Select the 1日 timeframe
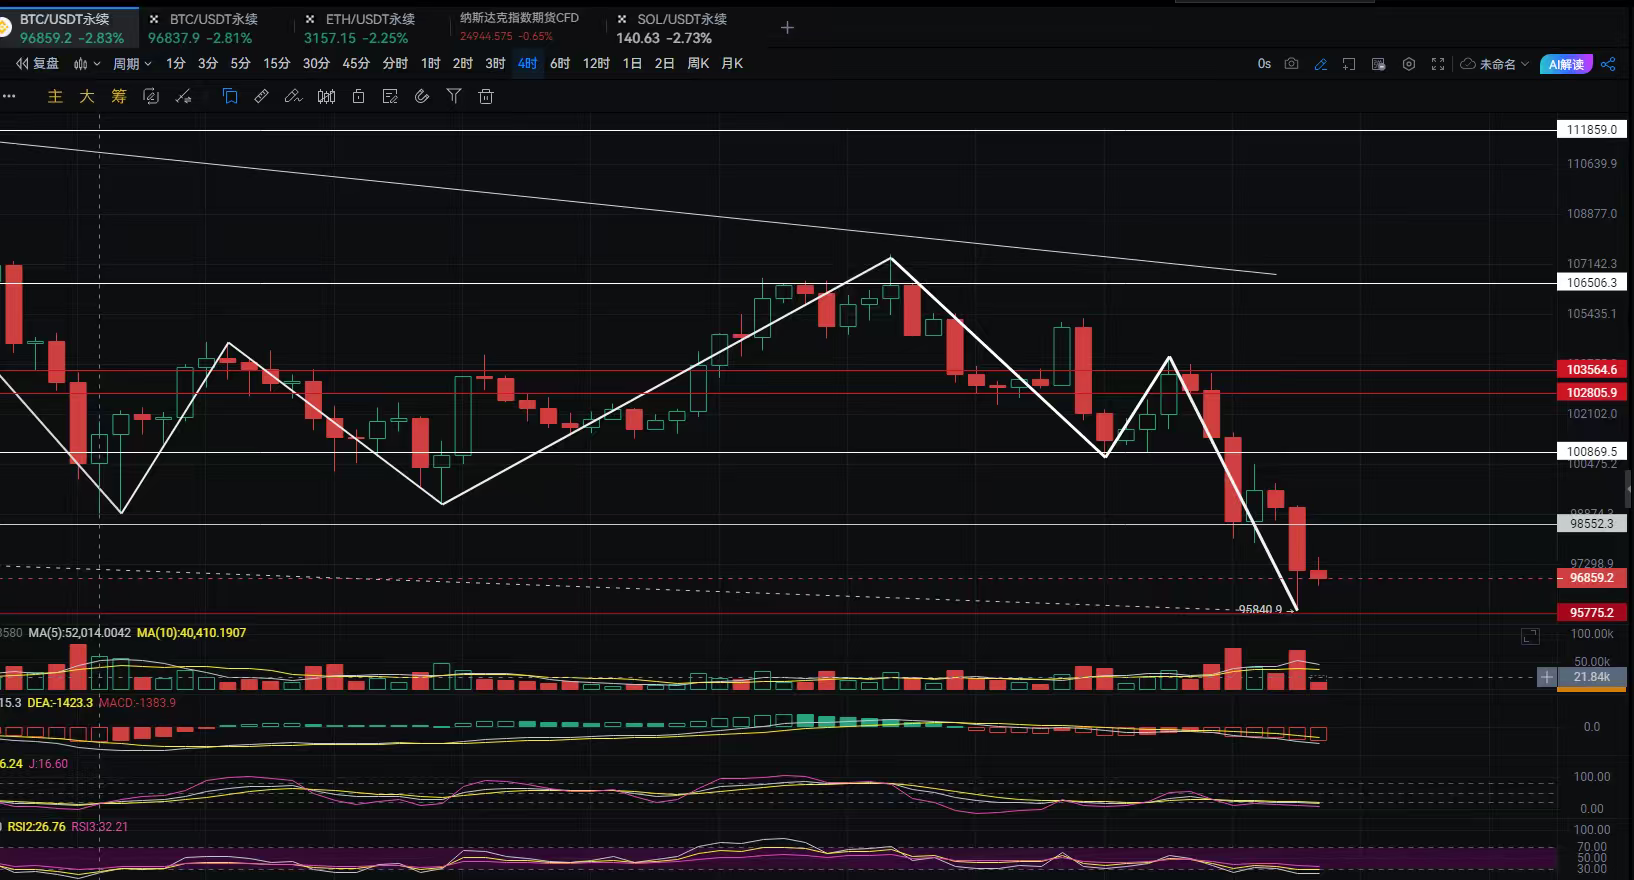Viewport: 1634px width, 880px height. [632, 64]
